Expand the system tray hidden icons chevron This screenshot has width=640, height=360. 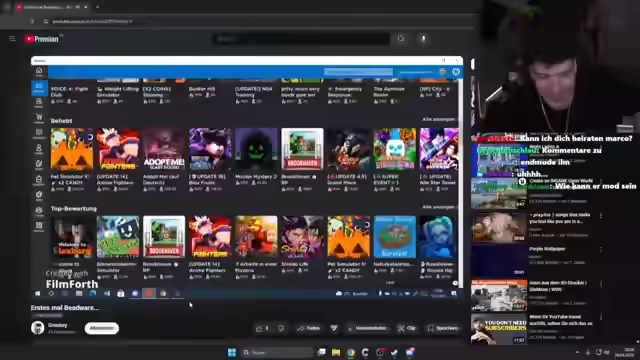[577, 352]
